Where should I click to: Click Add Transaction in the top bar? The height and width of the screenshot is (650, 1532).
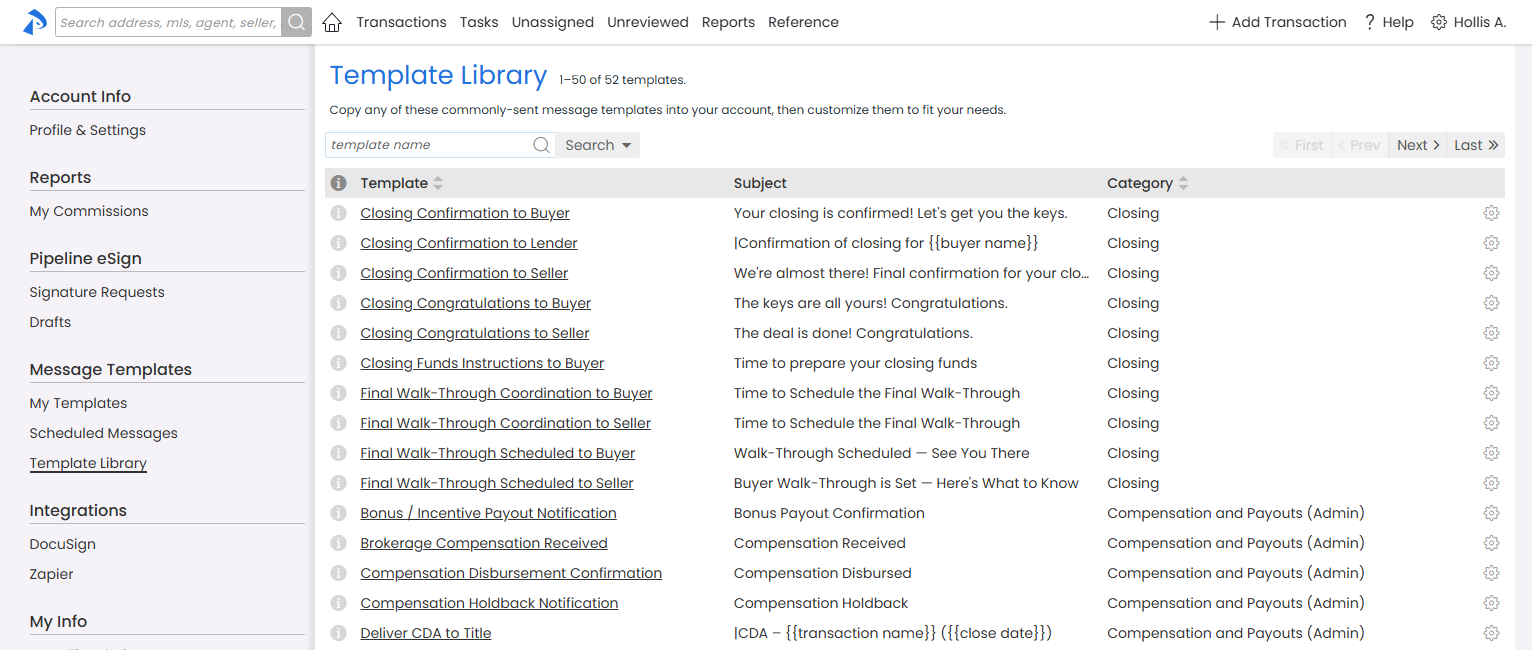click(1277, 22)
